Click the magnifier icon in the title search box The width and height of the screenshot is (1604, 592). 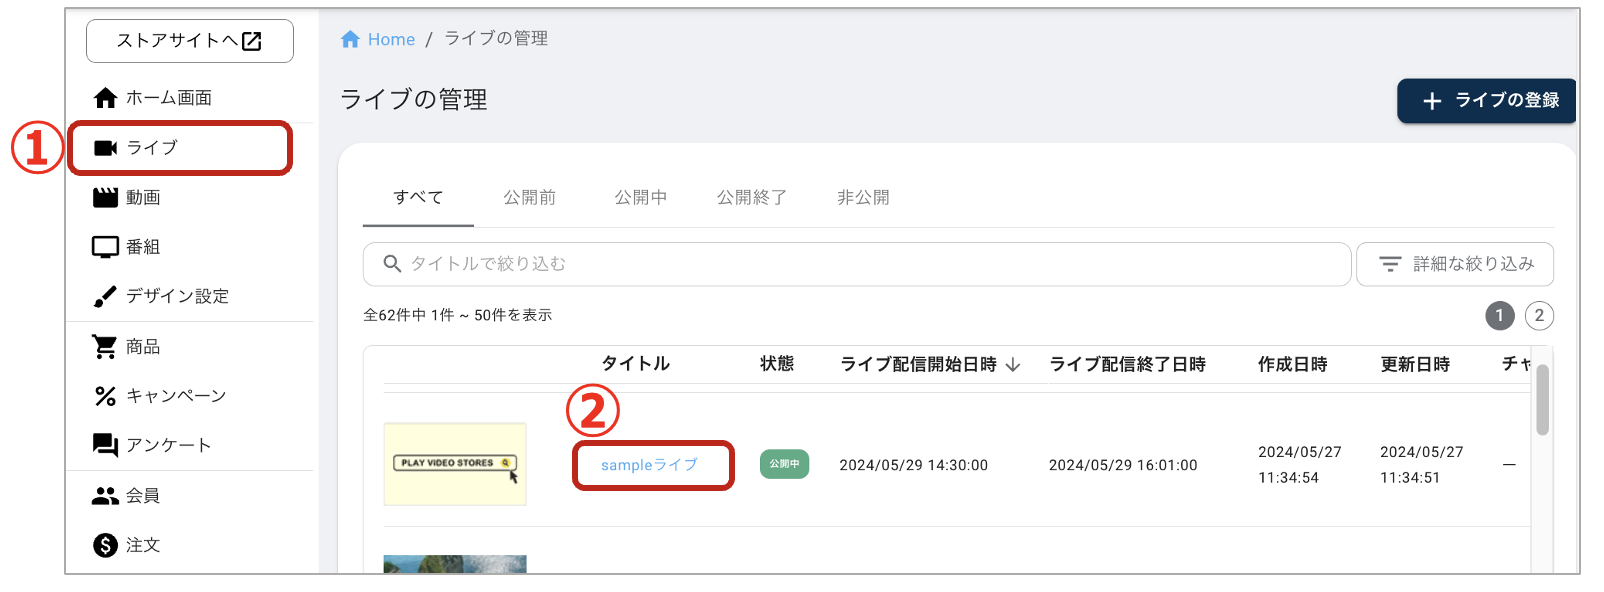coord(392,264)
